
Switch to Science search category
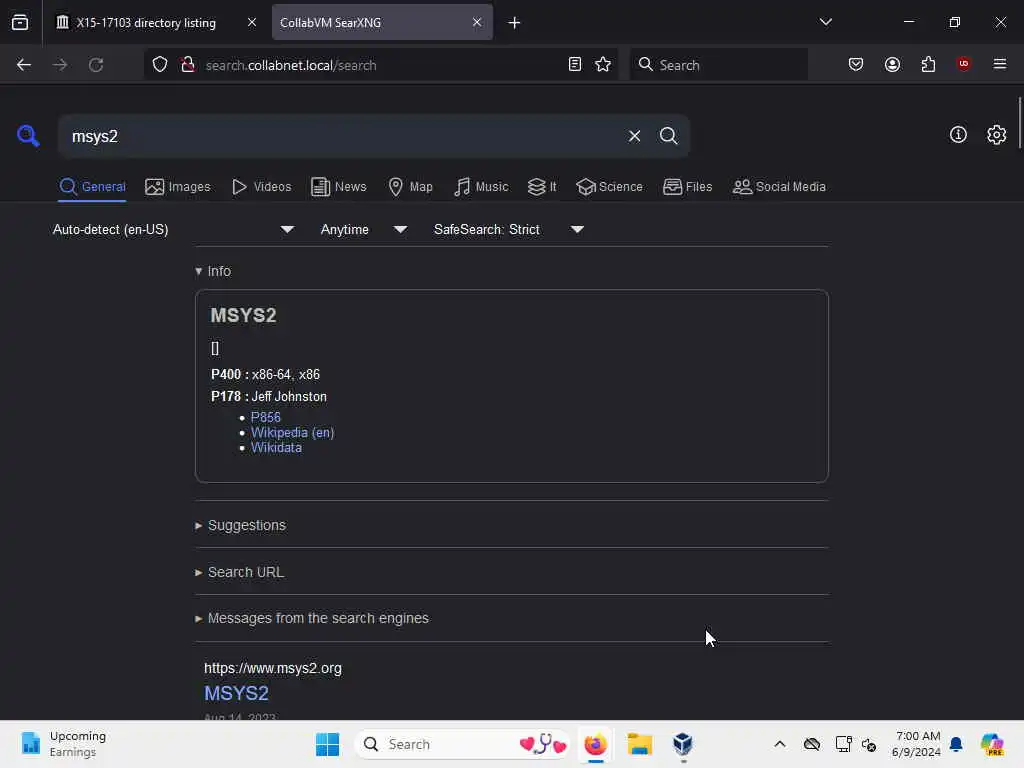point(609,187)
